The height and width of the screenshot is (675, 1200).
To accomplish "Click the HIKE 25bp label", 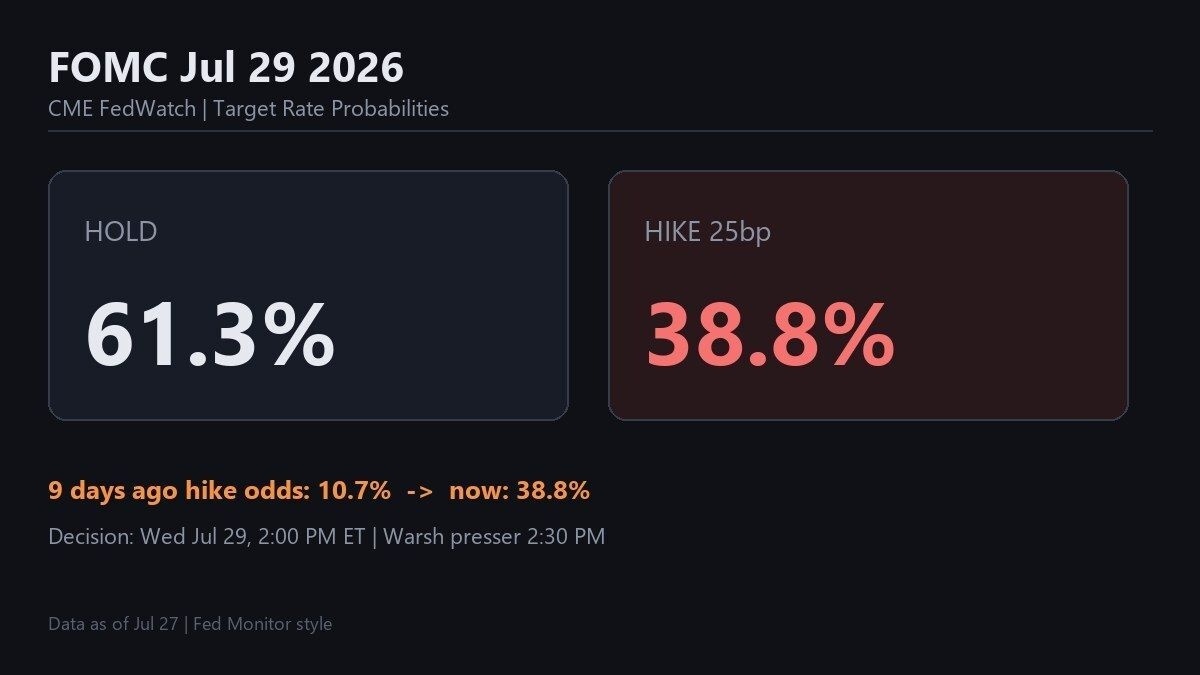I will click(708, 232).
